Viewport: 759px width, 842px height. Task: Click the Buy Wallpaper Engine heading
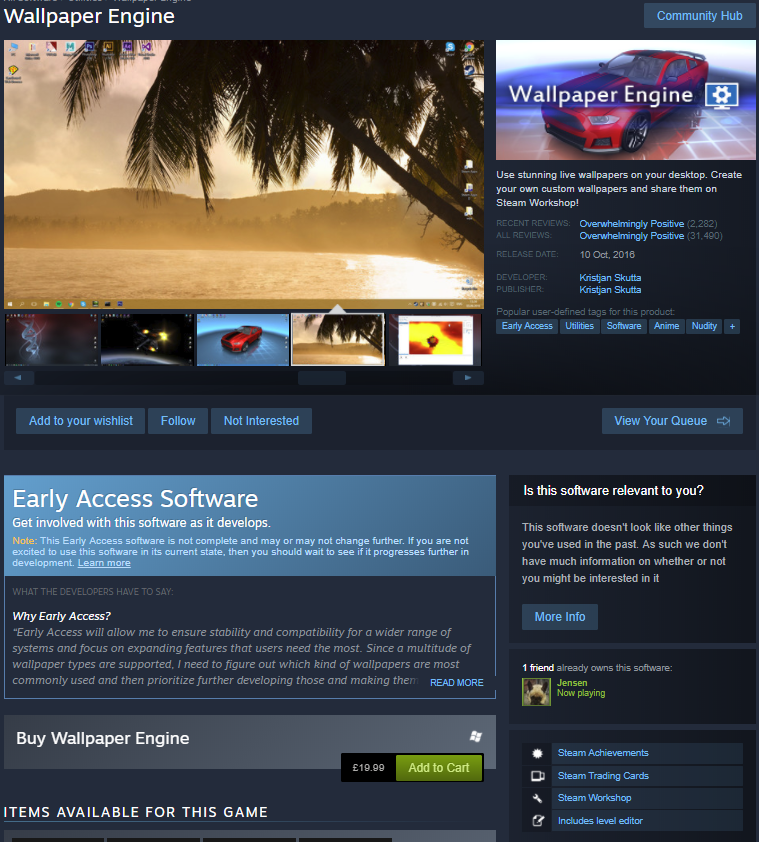click(103, 738)
